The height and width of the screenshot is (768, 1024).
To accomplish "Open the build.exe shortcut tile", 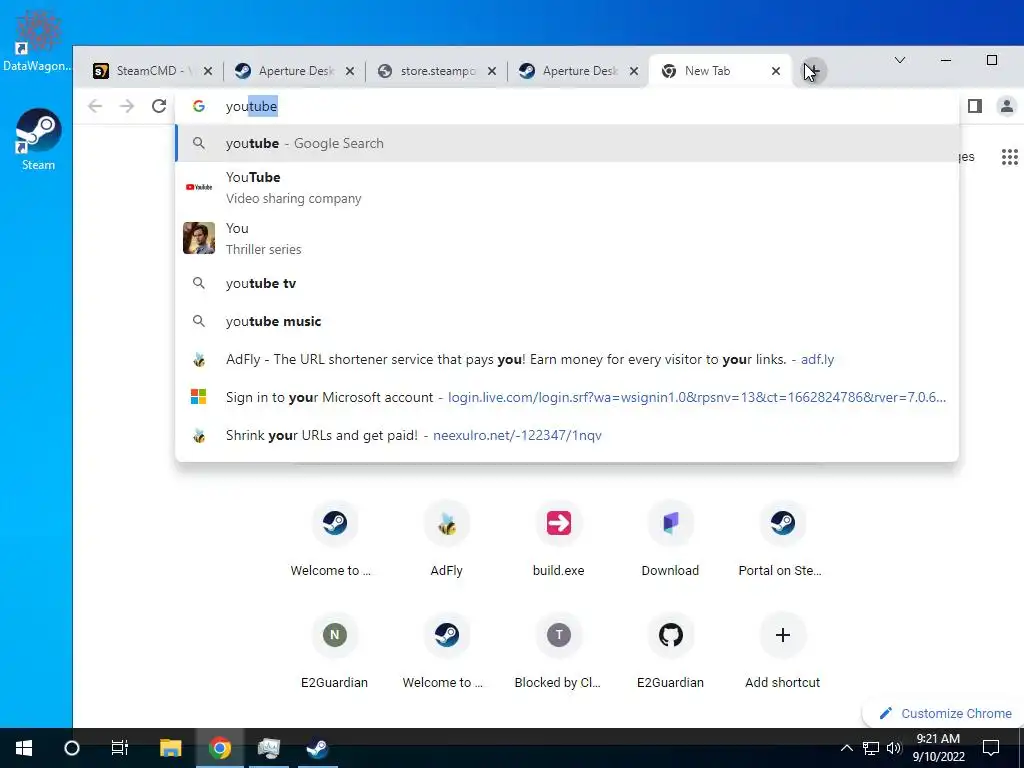I will click(558, 539).
